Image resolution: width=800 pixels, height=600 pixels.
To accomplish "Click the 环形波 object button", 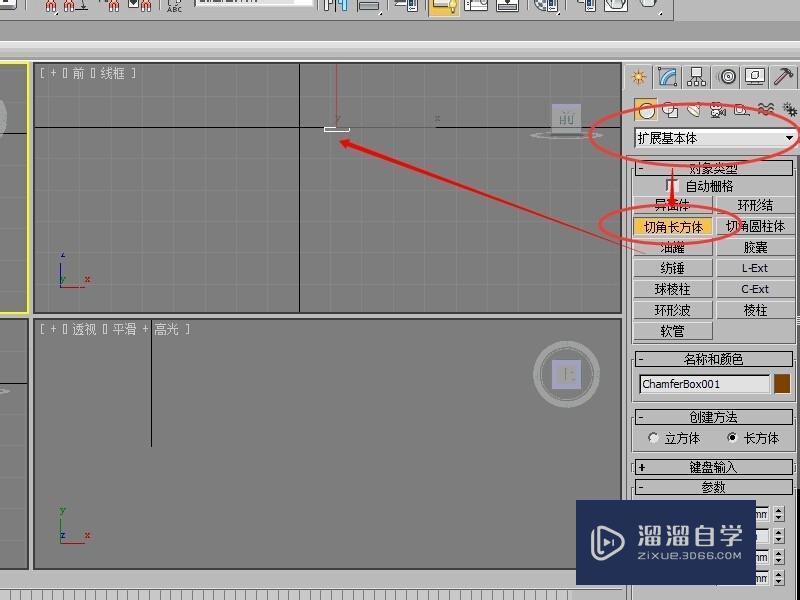I will click(672, 310).
